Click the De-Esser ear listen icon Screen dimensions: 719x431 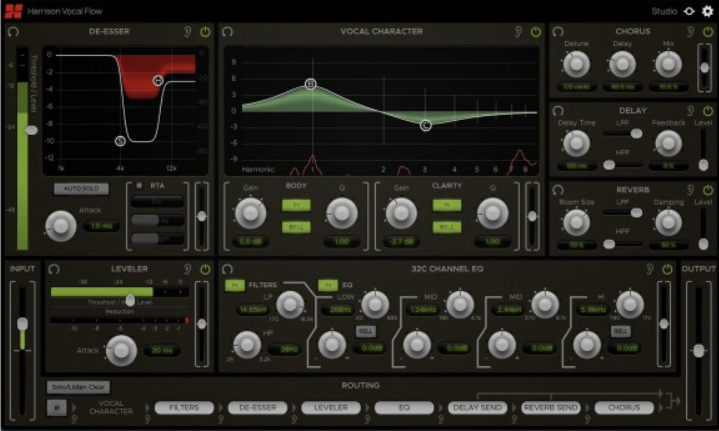188,32
